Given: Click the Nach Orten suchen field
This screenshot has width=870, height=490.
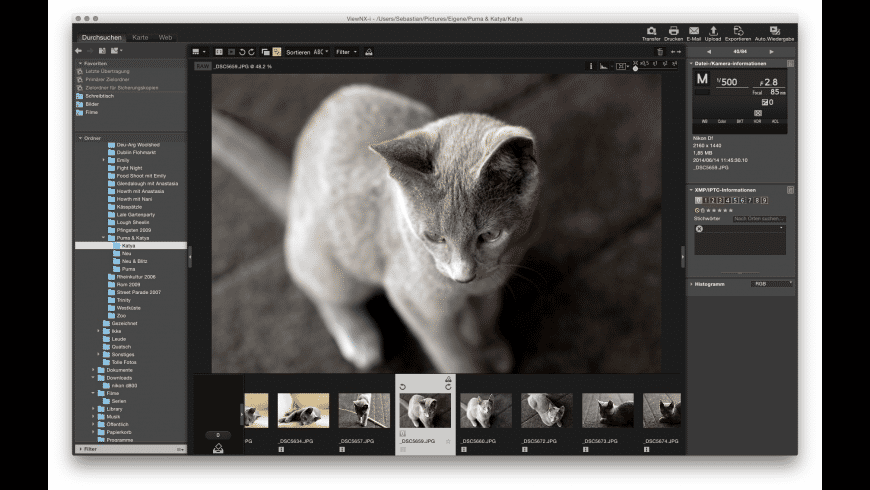Looking at the screenshot, I should [x=759, y=219].
